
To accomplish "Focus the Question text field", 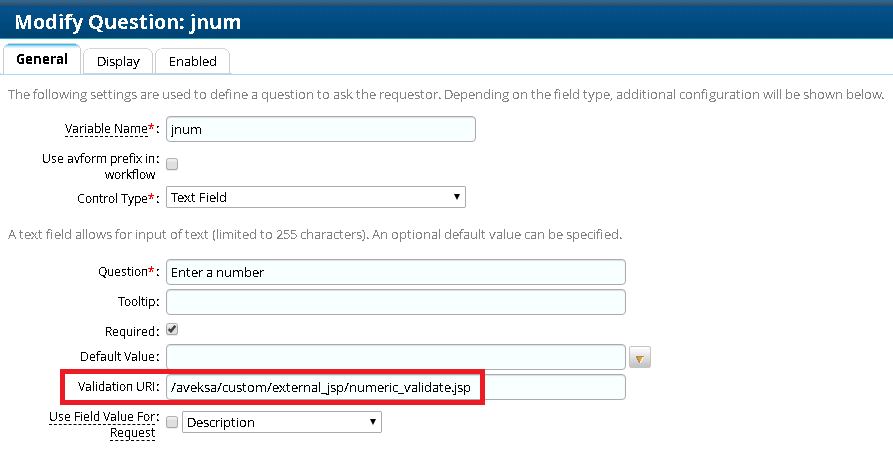I will [x=396, y=272].
